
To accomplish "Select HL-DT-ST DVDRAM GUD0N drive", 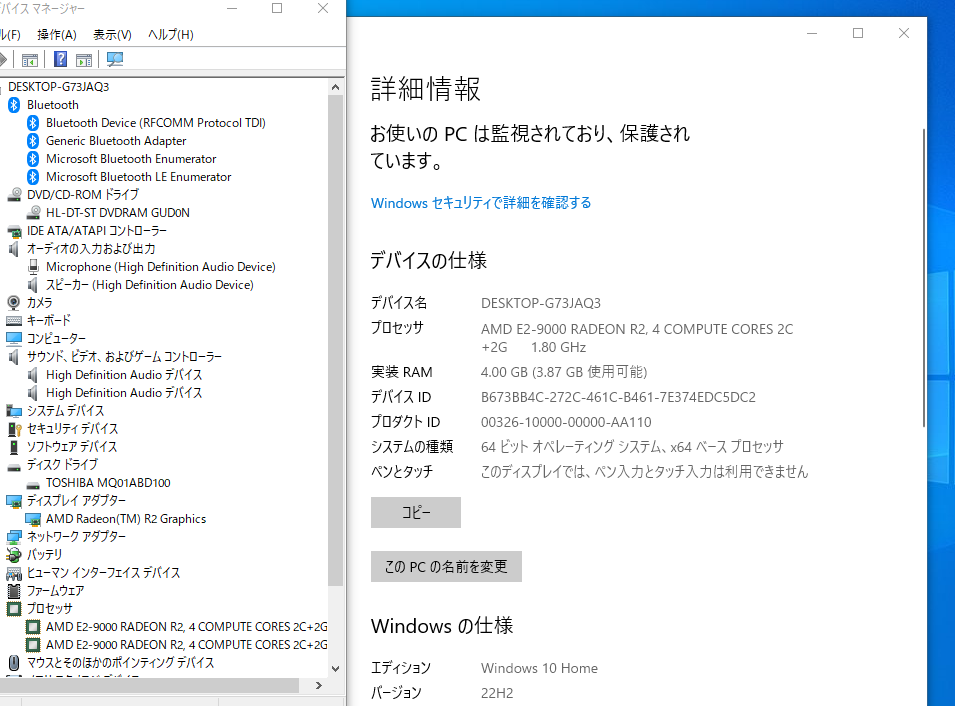I will [x=118, y=213].
